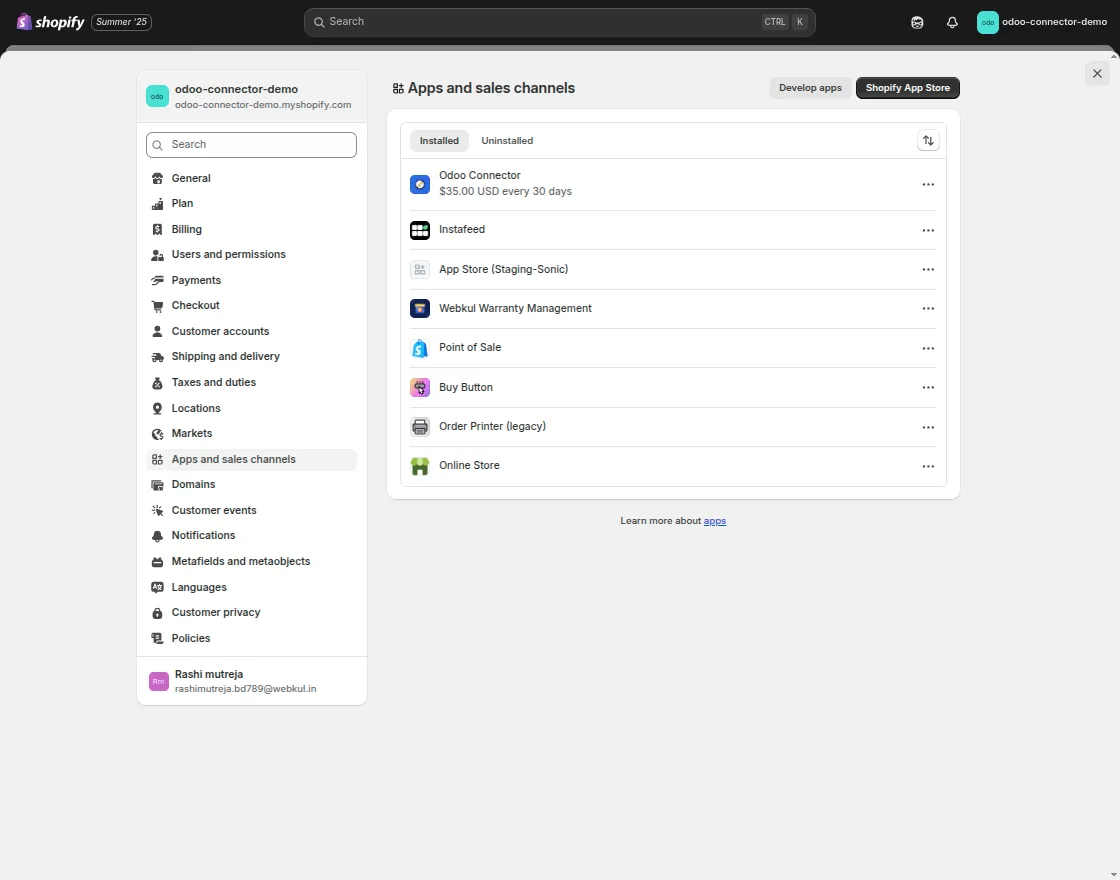Open the notifications bell
Viewport: 1120px width, 880px height.
[951, 21]
